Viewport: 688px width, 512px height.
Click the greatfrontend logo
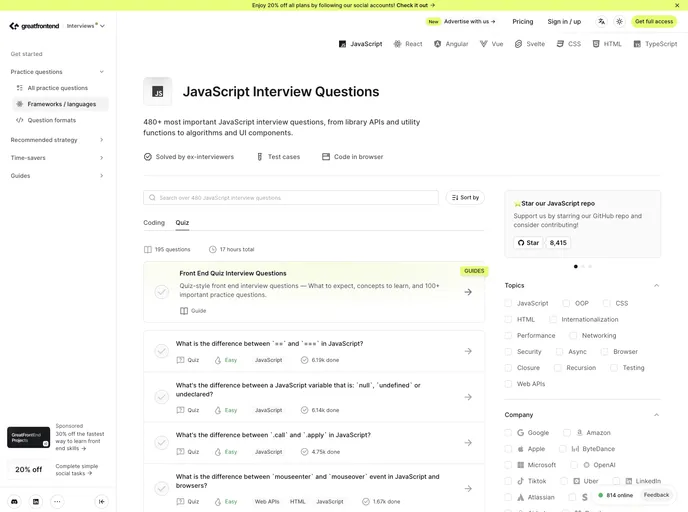[33, 26]
